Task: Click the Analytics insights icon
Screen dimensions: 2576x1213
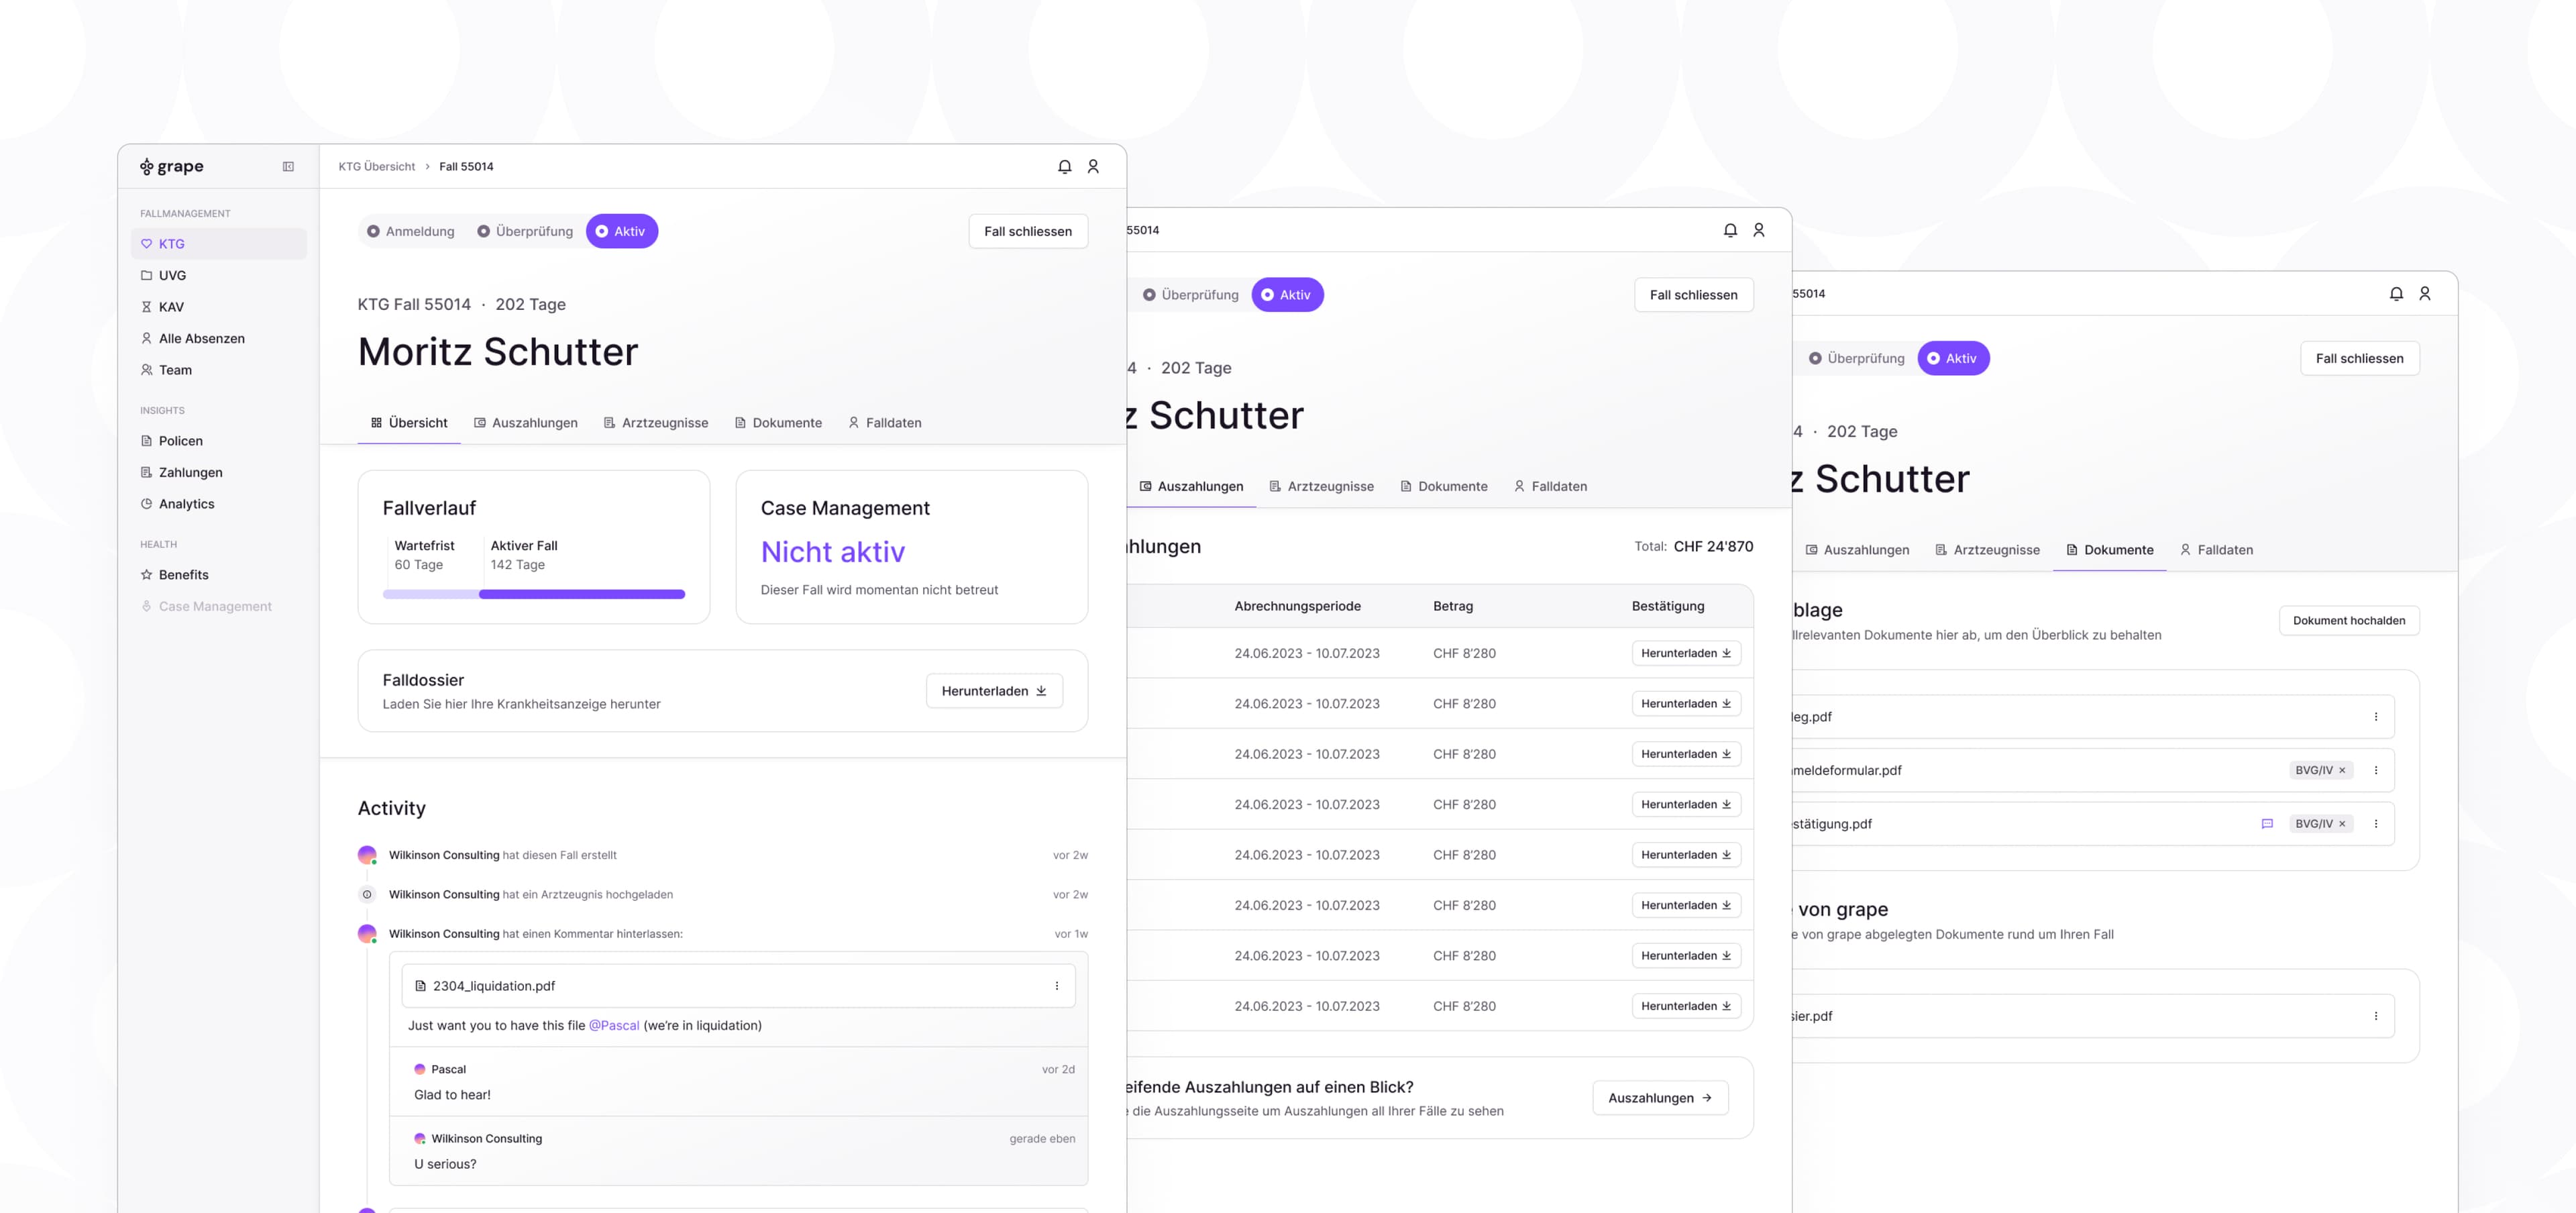Action: [x=146, y=505]
